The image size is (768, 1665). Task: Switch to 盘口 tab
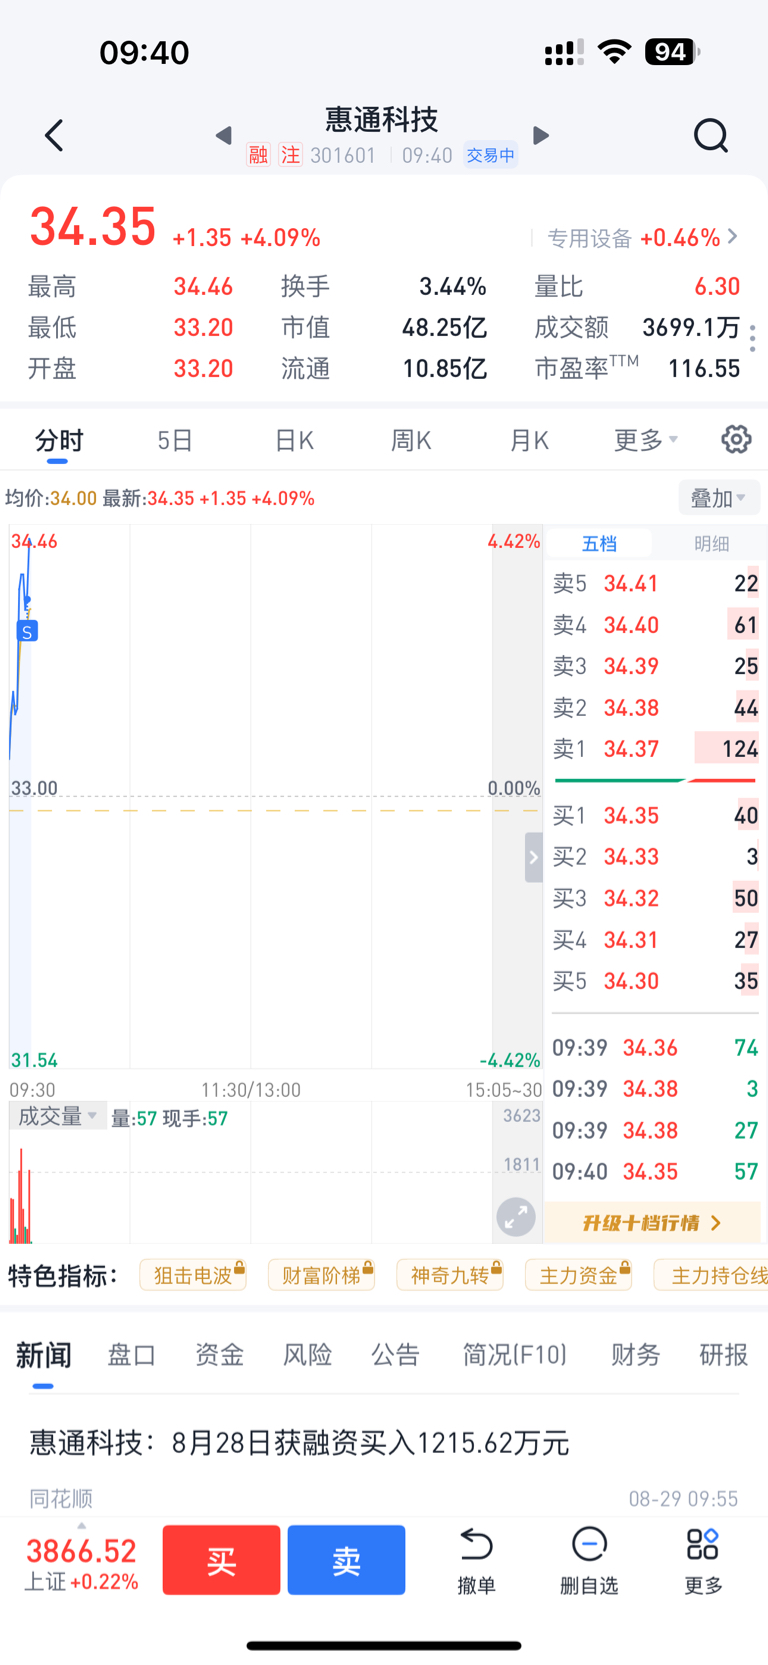[x=132, y=1355]
